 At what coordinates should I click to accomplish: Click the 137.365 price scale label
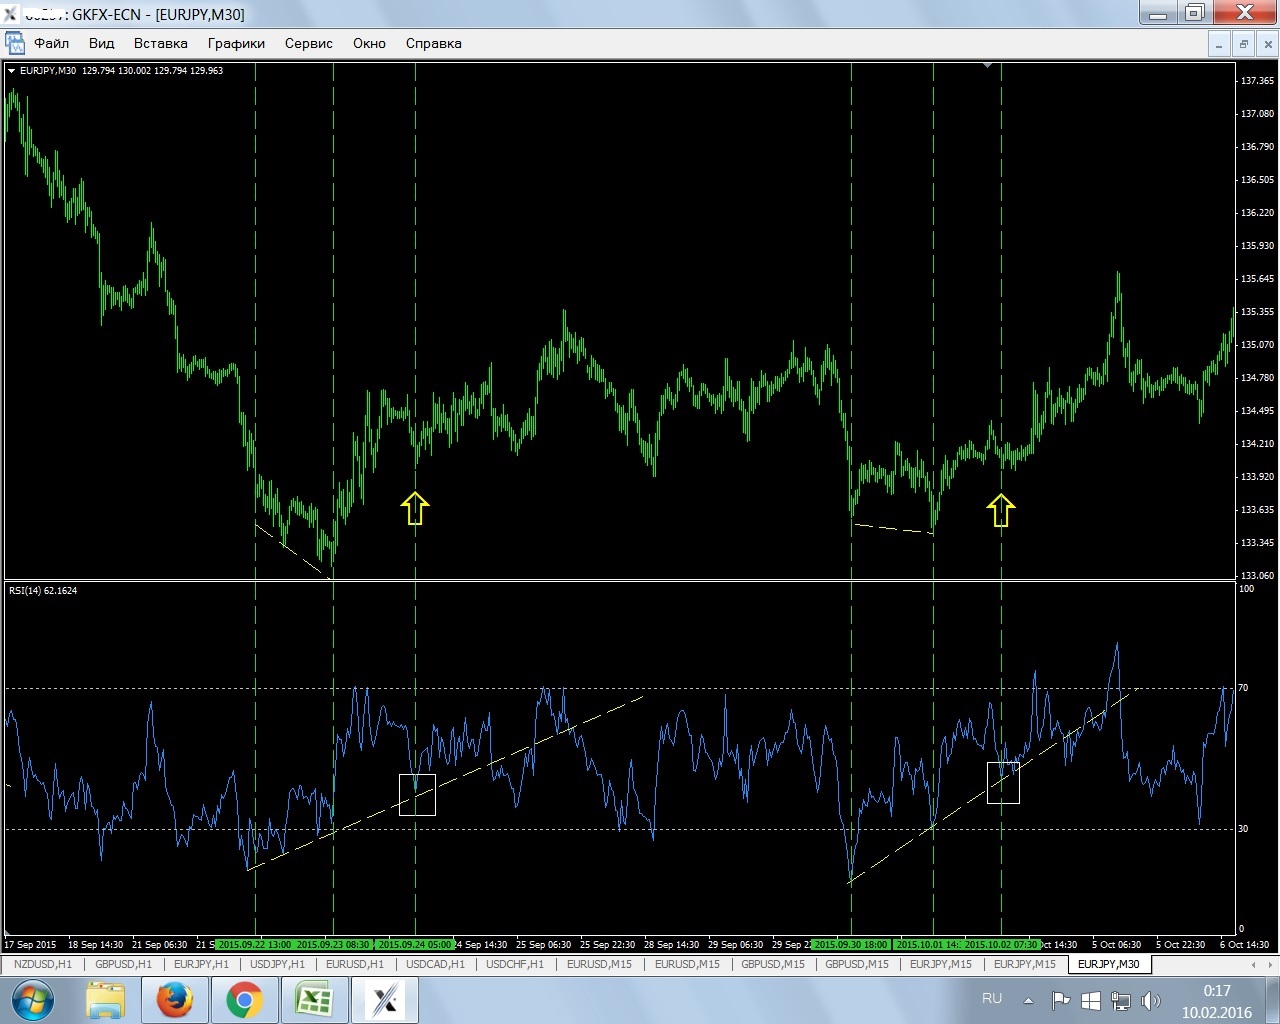coord(1257,80)
